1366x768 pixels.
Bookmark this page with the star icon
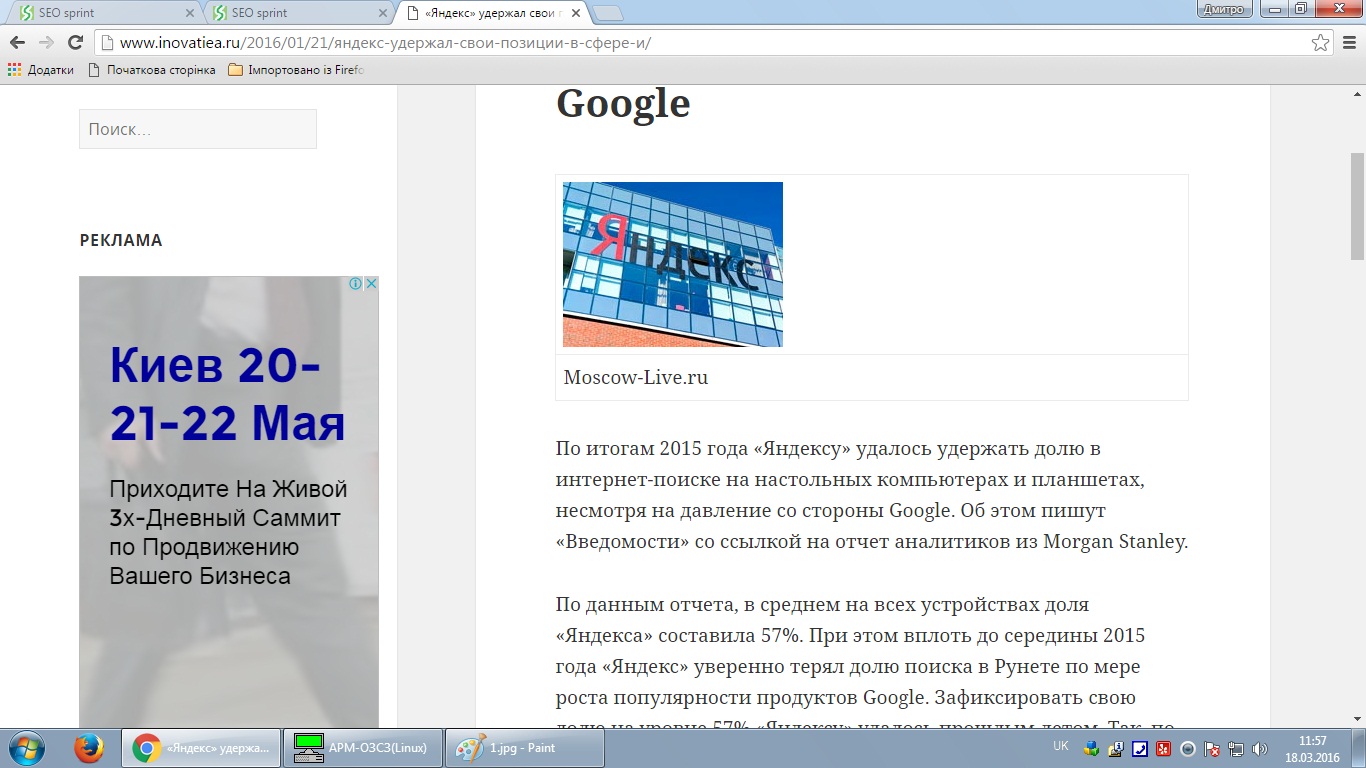coord(1321,42)
